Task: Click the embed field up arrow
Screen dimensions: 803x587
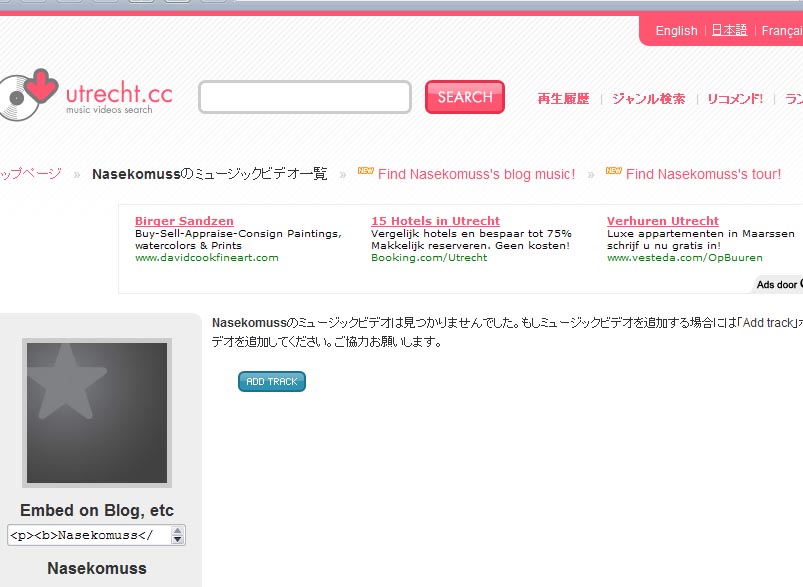Action: 177,531
